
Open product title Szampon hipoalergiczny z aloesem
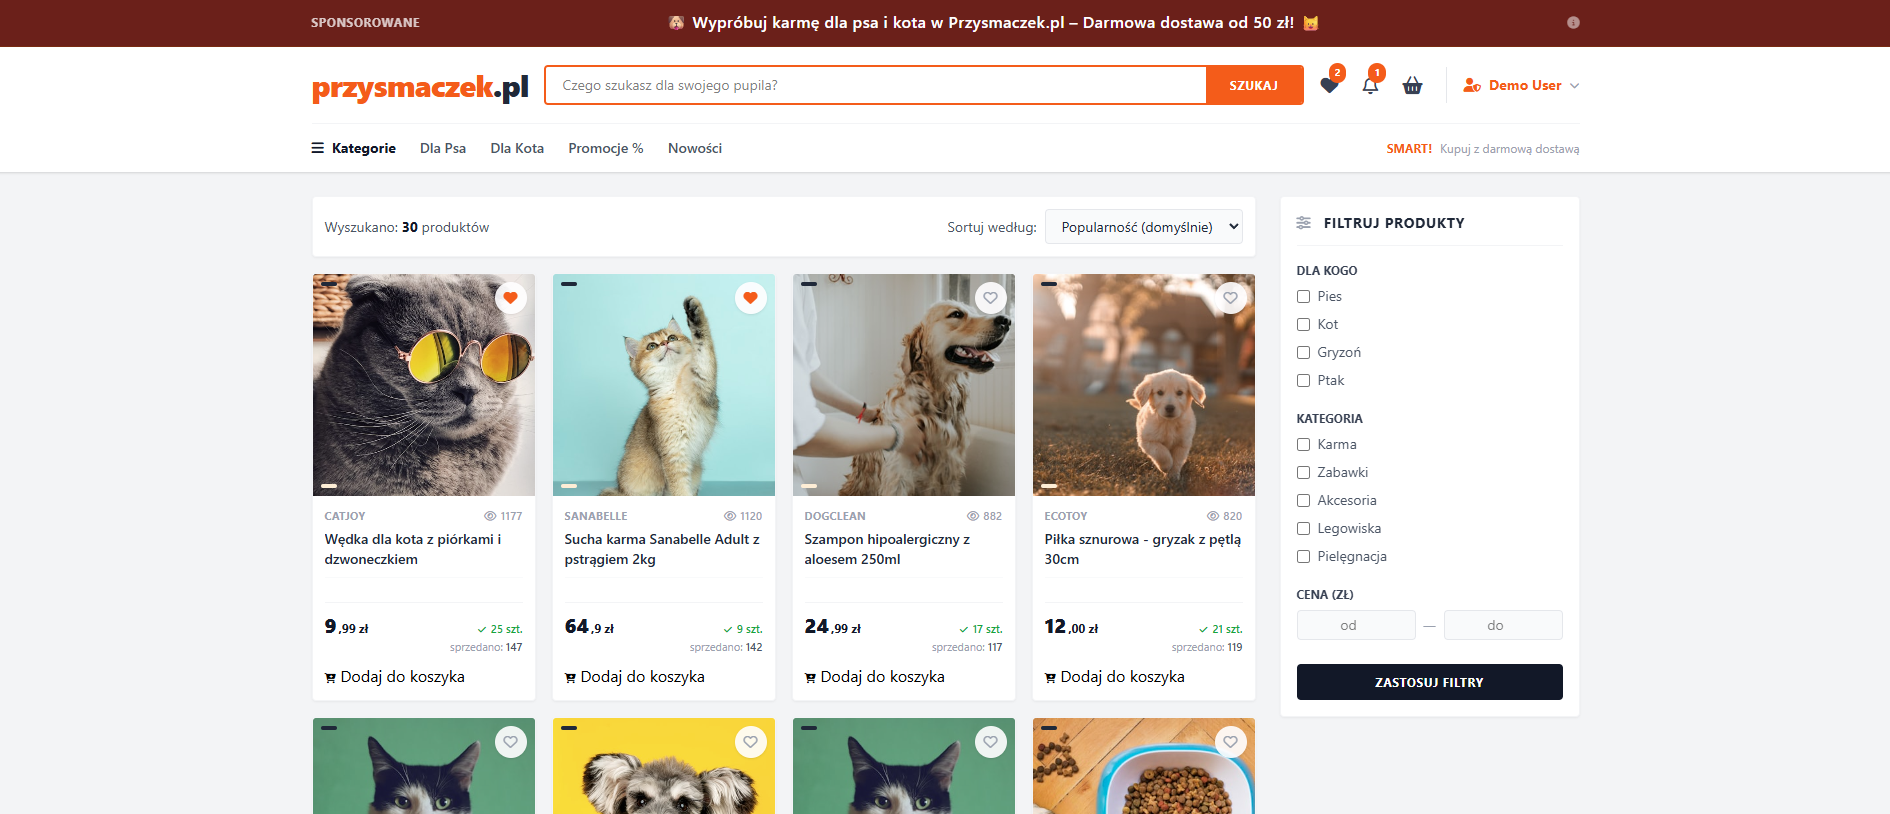pyautogui.click(x=887, y=549)
